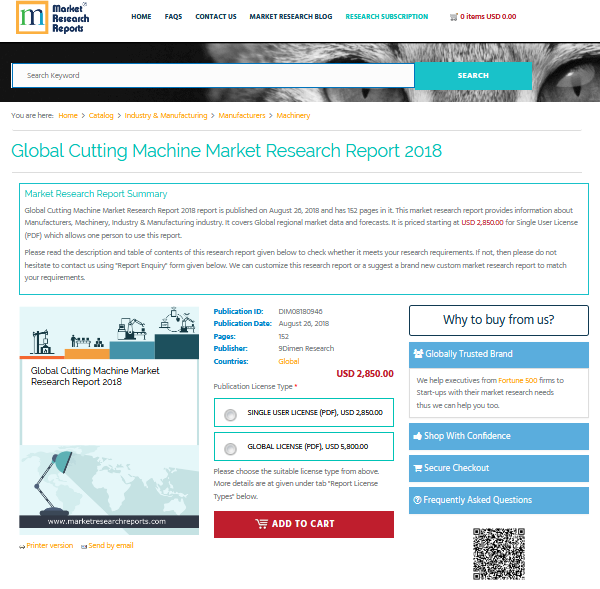Image resolution: width=600 pixels, height=589 pixels.
Task: Expand the Globally Trusted Brand section
Action: [499, 354]
